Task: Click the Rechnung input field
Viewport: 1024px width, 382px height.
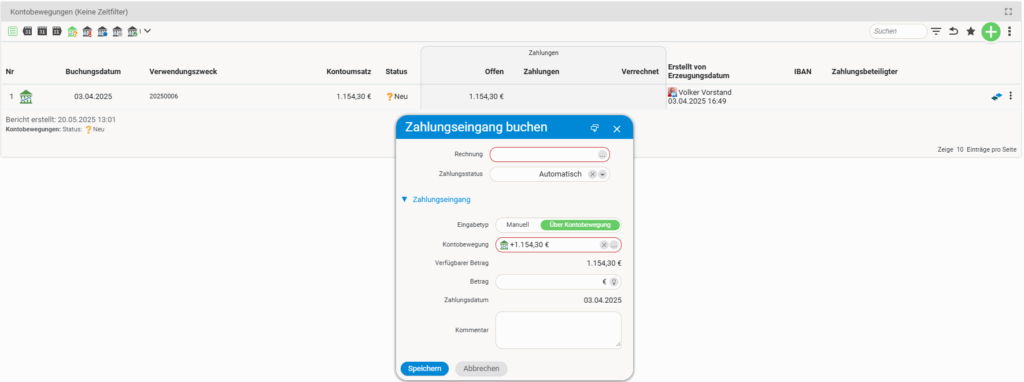Action: 550,155
